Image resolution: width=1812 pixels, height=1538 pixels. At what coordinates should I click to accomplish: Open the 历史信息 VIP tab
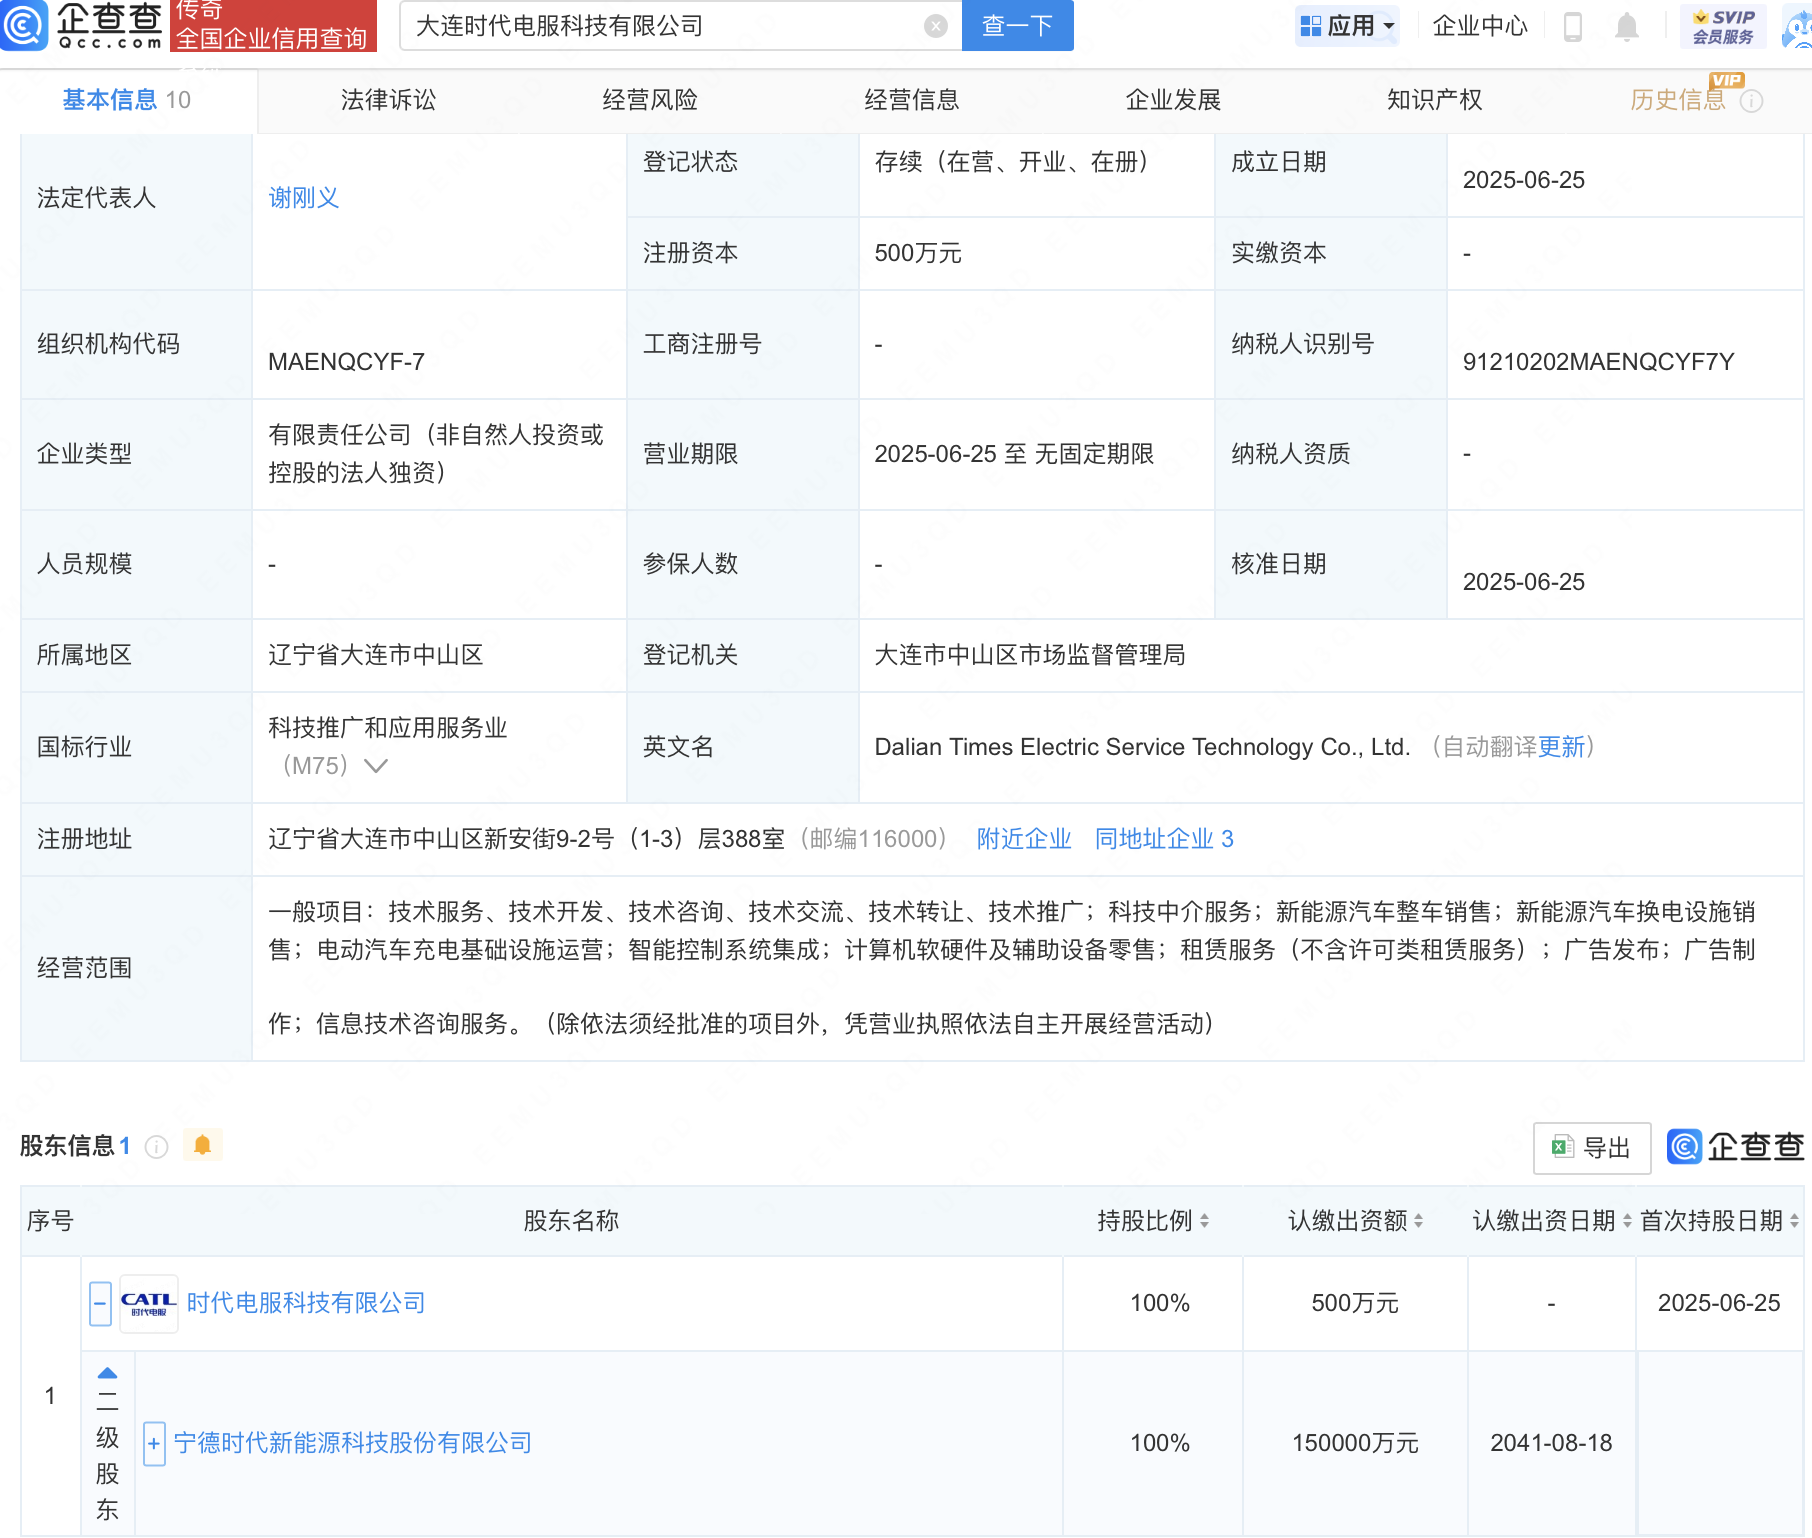(x=1678, y=100)
